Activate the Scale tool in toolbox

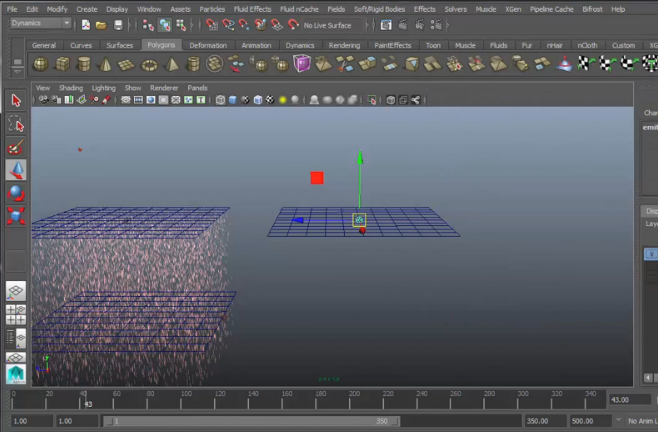pos(16,216)
